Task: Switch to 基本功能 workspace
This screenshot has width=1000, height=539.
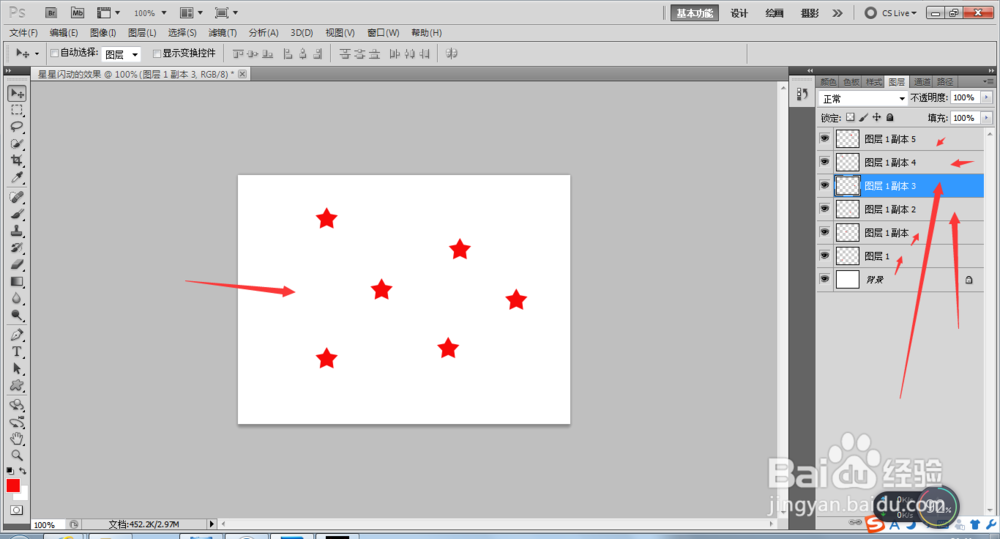Action: pos(695,13)
